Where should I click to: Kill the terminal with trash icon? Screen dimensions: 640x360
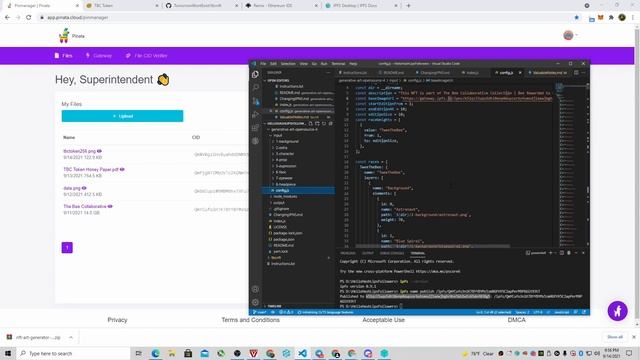pos(569,253)
